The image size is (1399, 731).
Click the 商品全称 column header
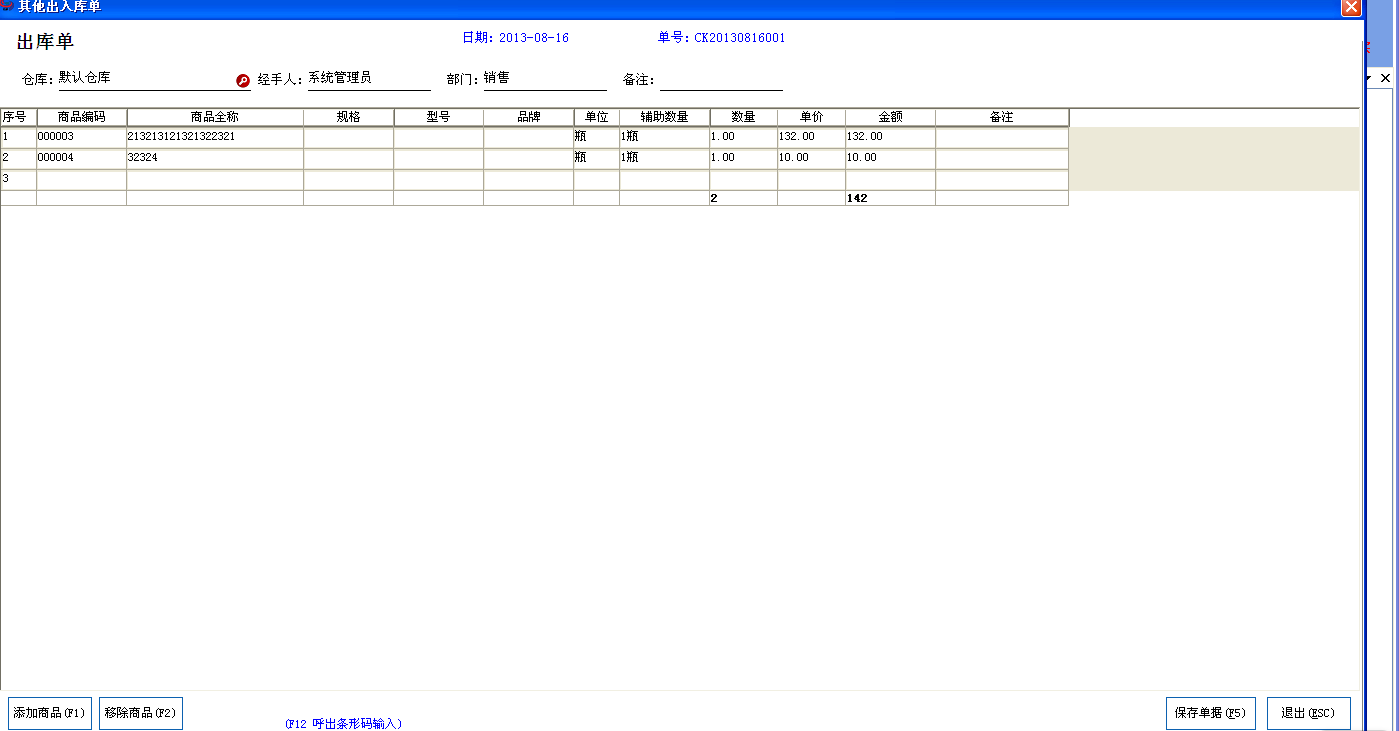(215, 117)
